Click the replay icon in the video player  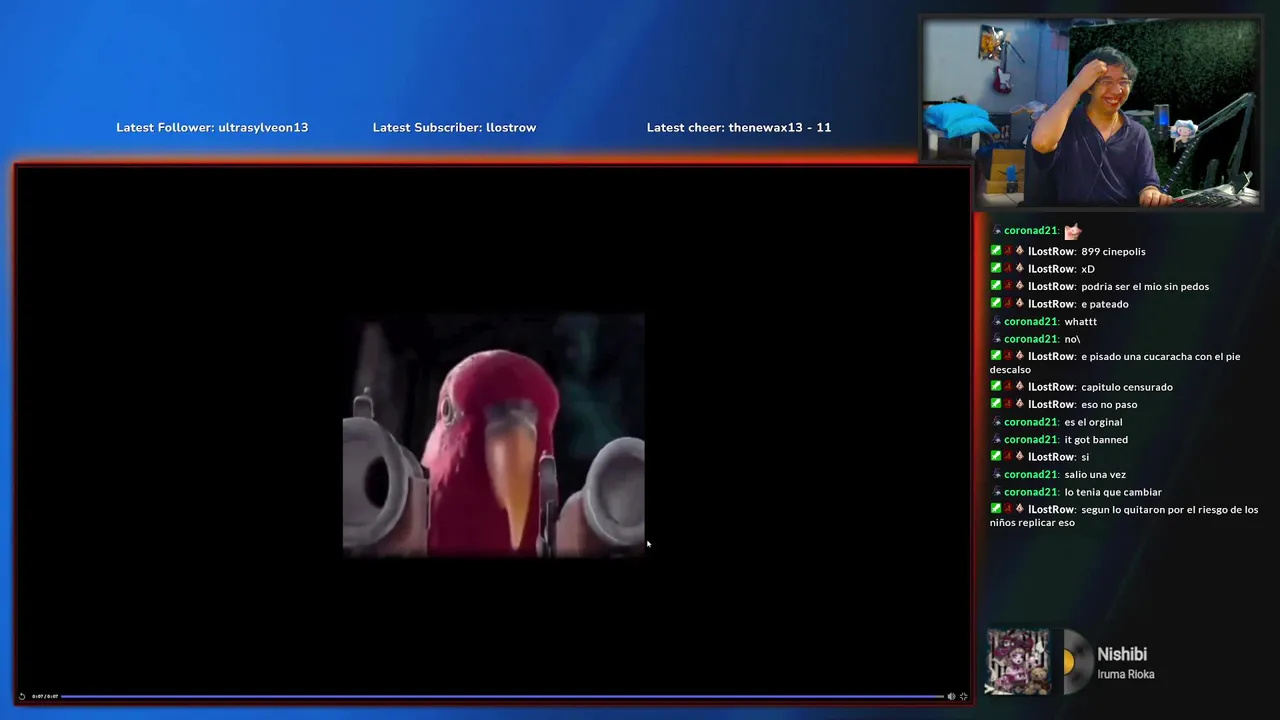(22, 696)
